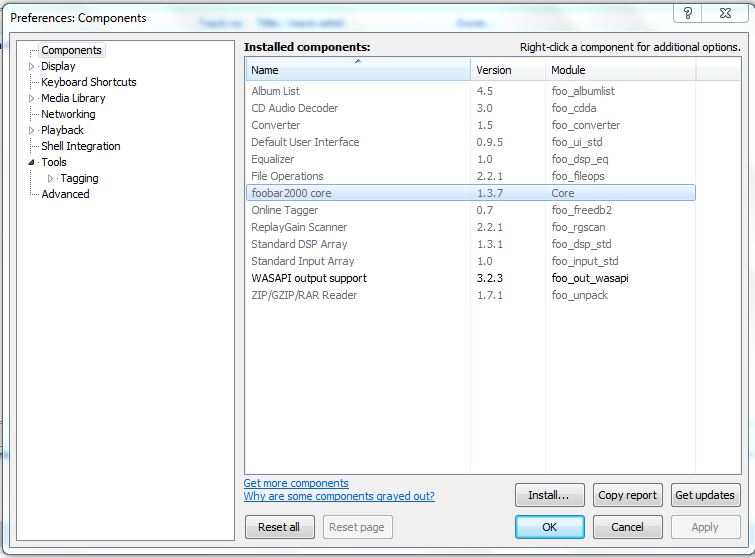Select Components in the preferences tree
Image resolution: width=755 pixels, height=558 pixels.
[x=71, y=50]
